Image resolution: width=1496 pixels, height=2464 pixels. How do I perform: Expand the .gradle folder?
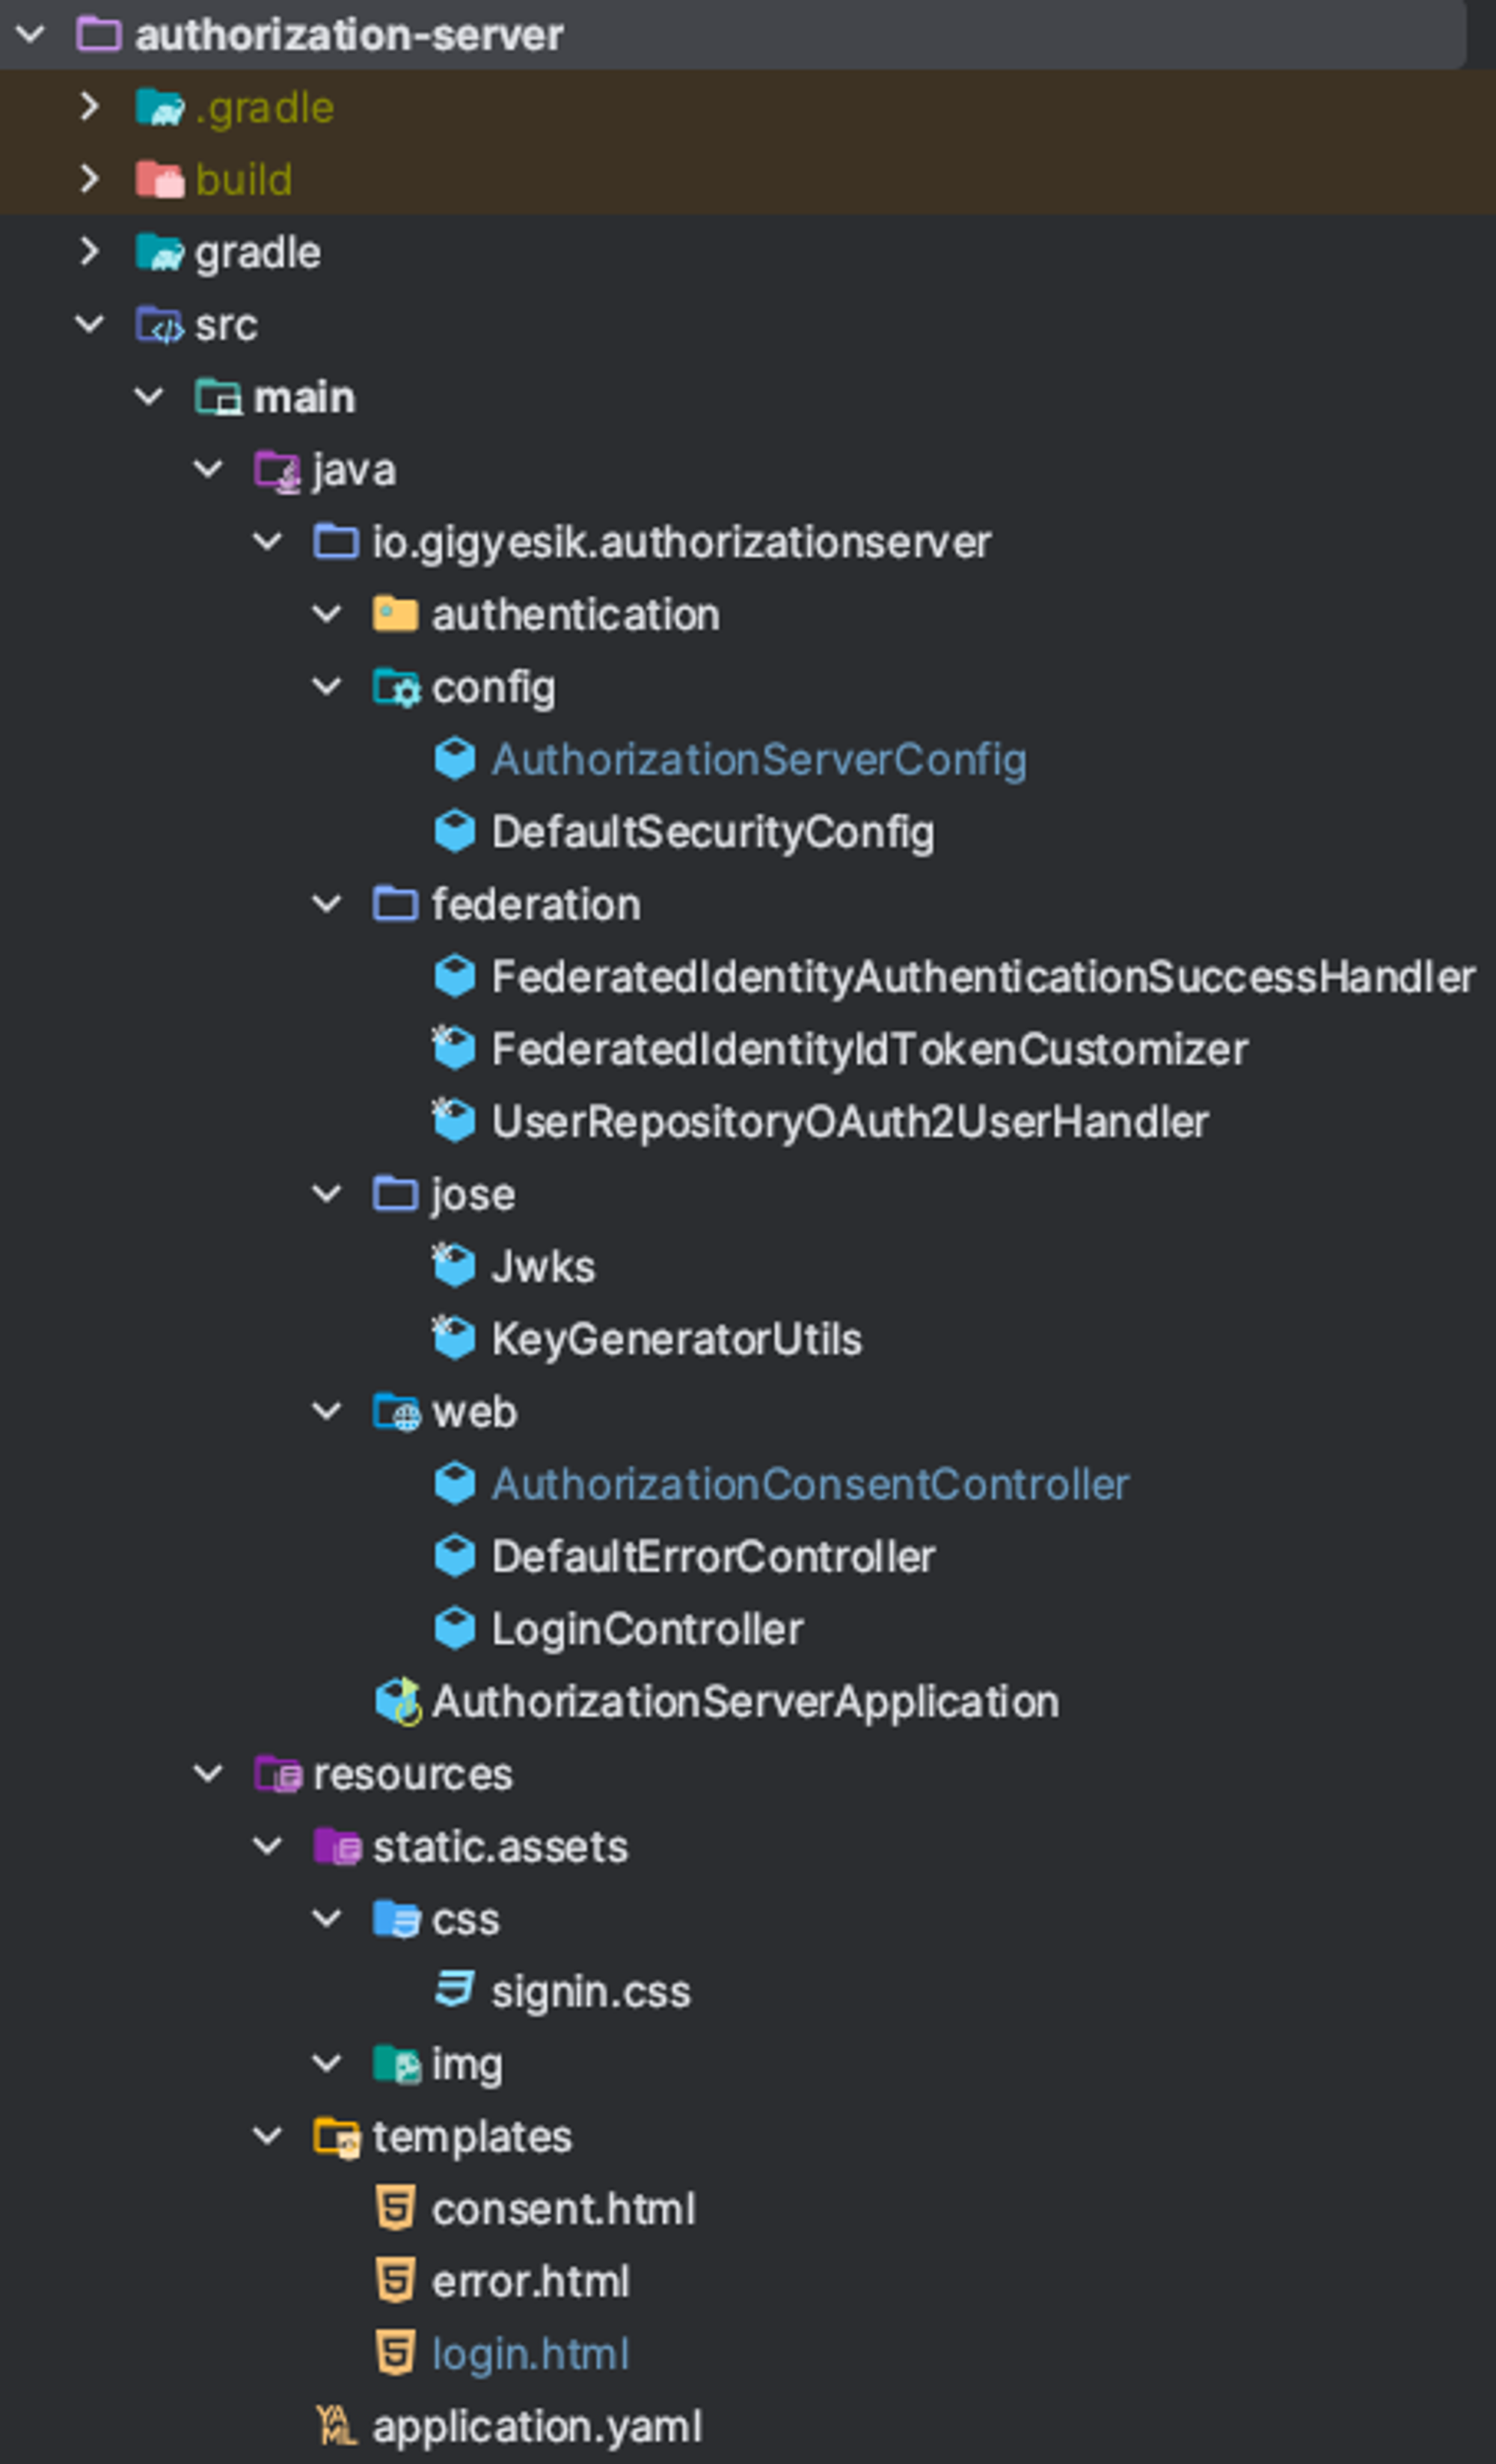coord(90,107)
